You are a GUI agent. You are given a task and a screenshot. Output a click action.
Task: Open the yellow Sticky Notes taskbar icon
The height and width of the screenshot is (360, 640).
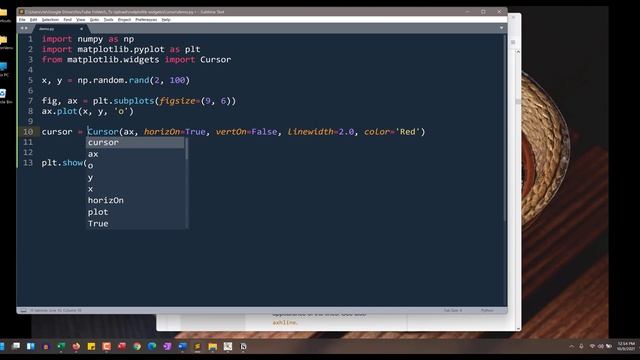(x=91, y=347)
